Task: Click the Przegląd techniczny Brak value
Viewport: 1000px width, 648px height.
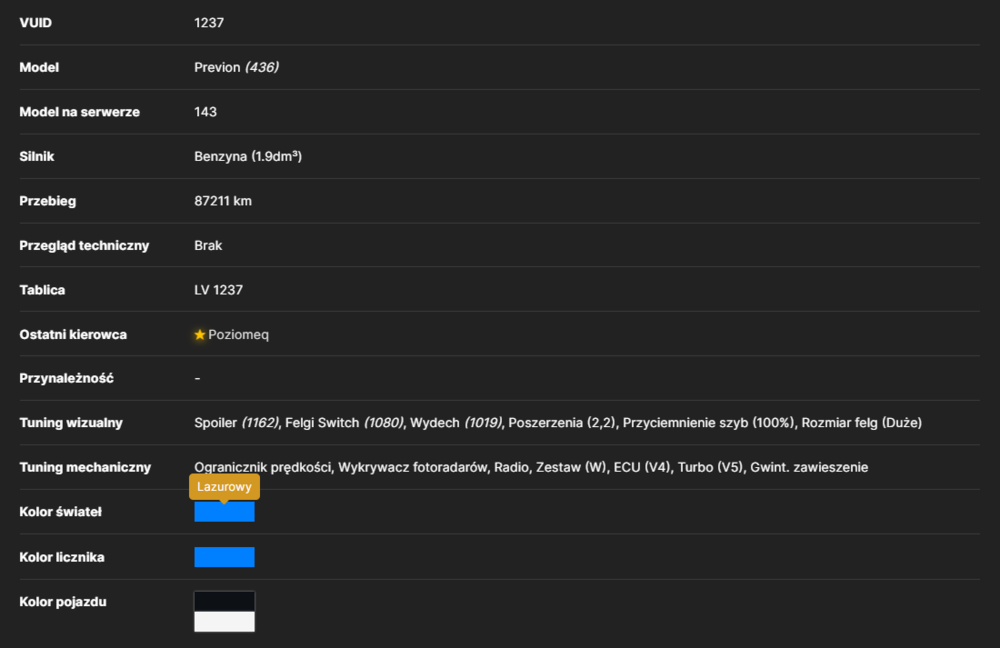Action: pos(208,246)
